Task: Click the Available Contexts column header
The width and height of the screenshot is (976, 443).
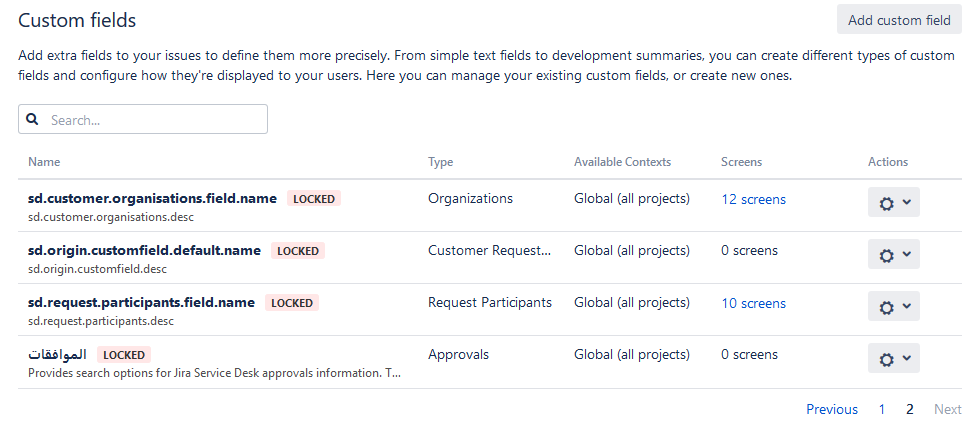Action: 622,162
